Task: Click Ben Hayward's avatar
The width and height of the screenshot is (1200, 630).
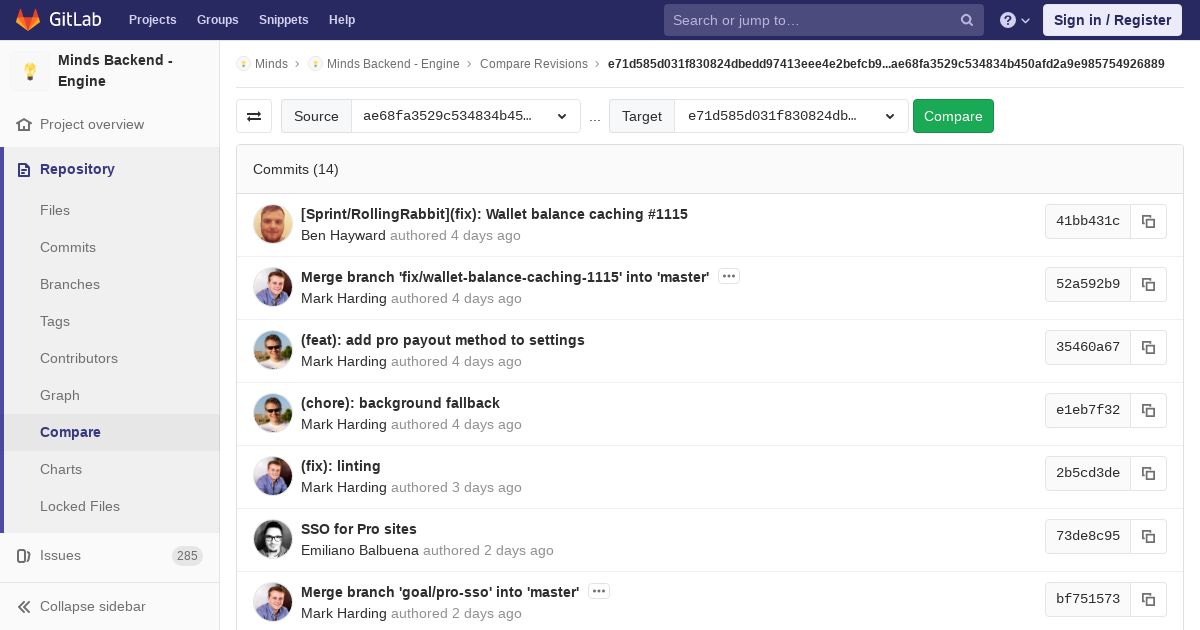Action: 273,224
